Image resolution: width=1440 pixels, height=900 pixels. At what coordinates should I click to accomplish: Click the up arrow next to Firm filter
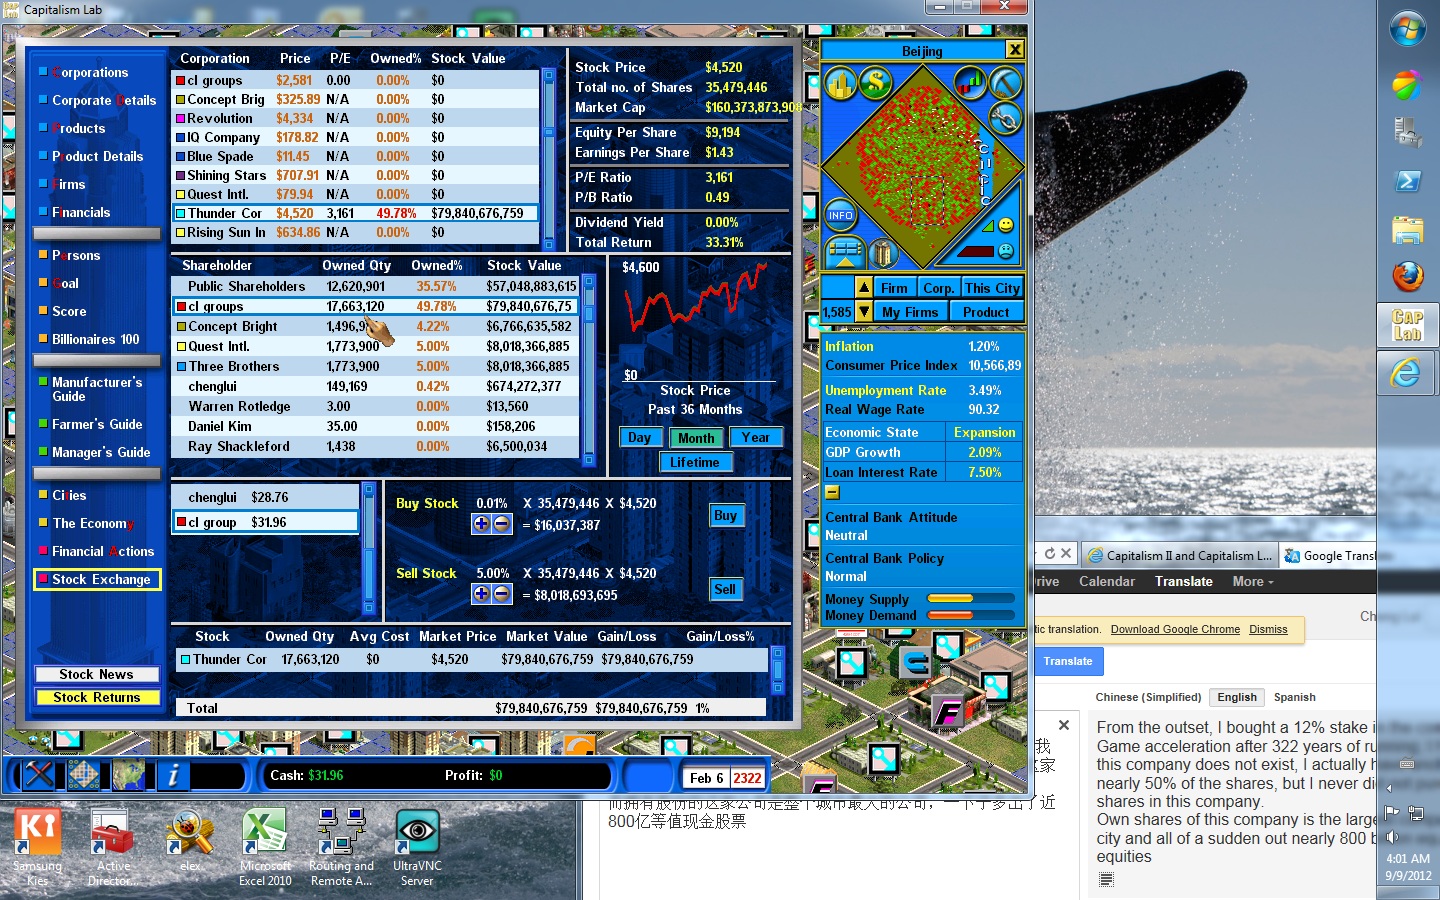point(864,287)
